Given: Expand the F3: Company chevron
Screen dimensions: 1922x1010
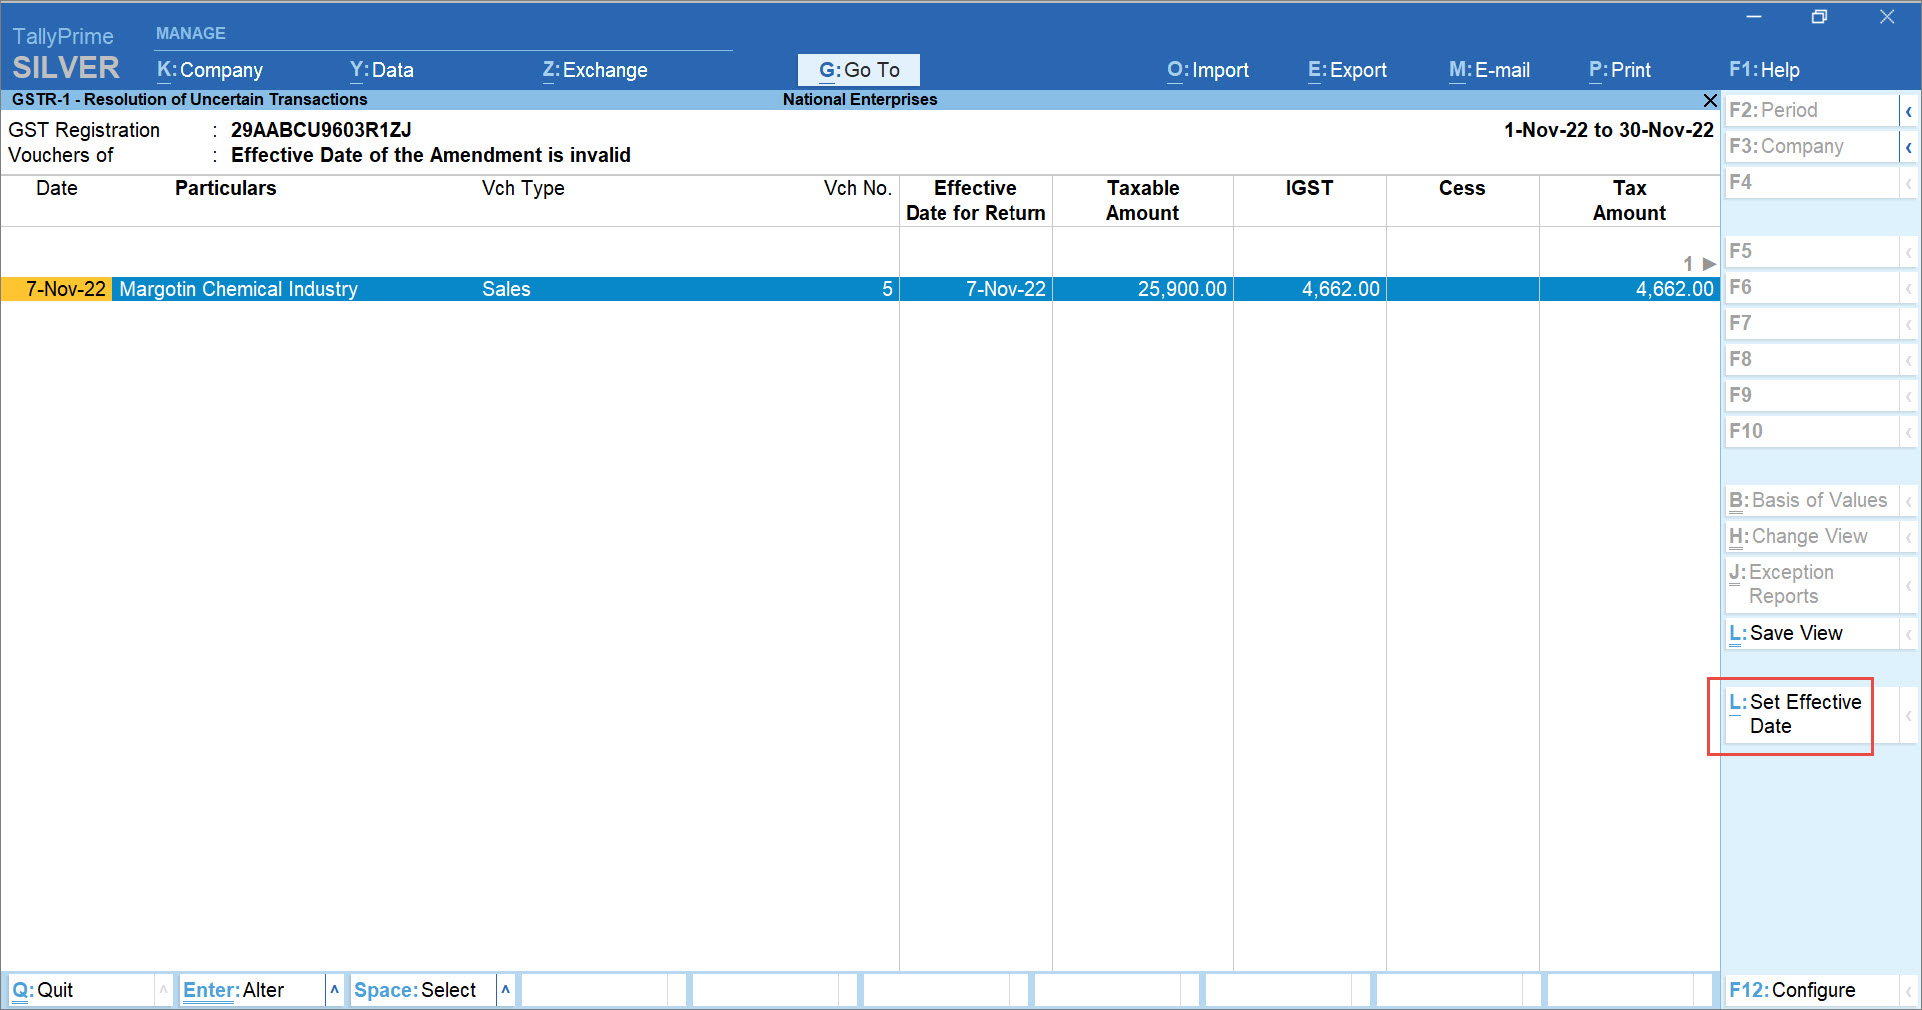Looking at the screenshot, I should pos(1909,147).
